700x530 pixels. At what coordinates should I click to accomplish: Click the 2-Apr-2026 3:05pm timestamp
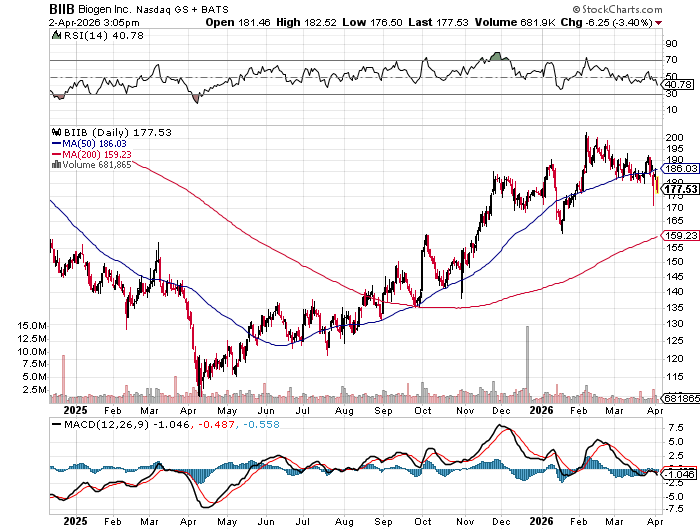tap(94, 23)
